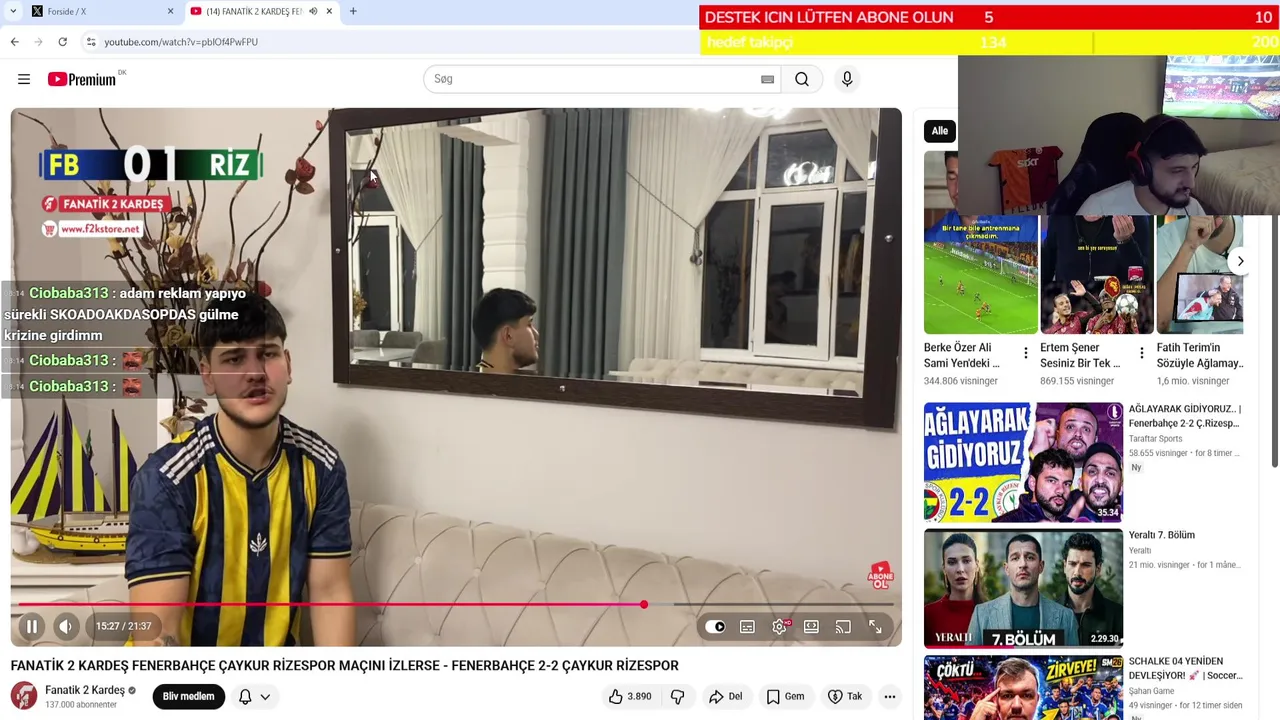This screenshot has width=1280, height=720.
Task: Reload the current page
Action: (x=62, y=41)
